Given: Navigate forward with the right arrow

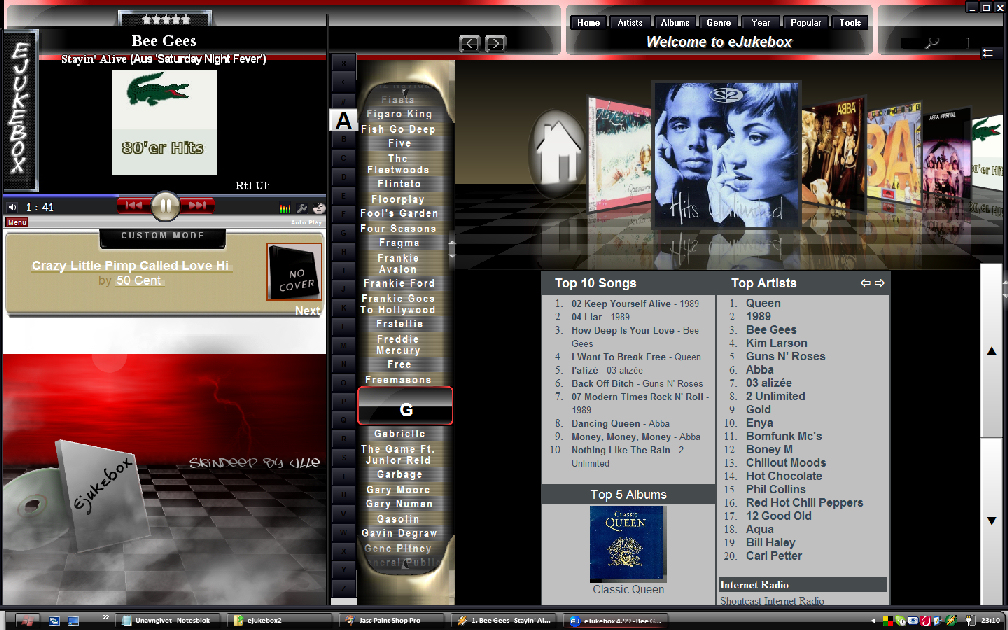Looking at the screenshot, I should 495,43.
